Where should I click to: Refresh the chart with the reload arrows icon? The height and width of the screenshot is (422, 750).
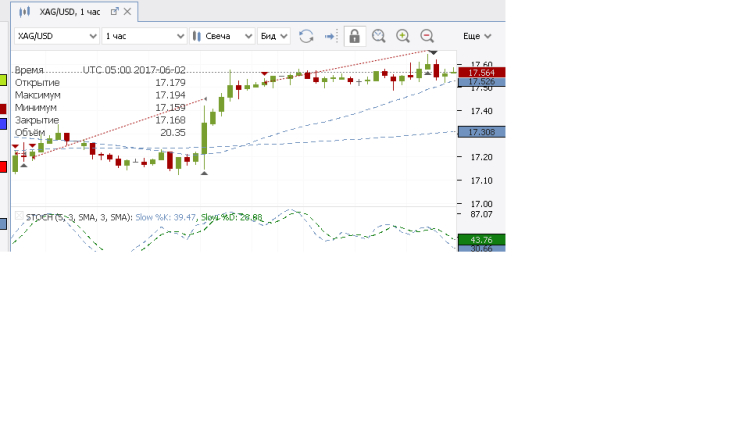tap(306, 36)
